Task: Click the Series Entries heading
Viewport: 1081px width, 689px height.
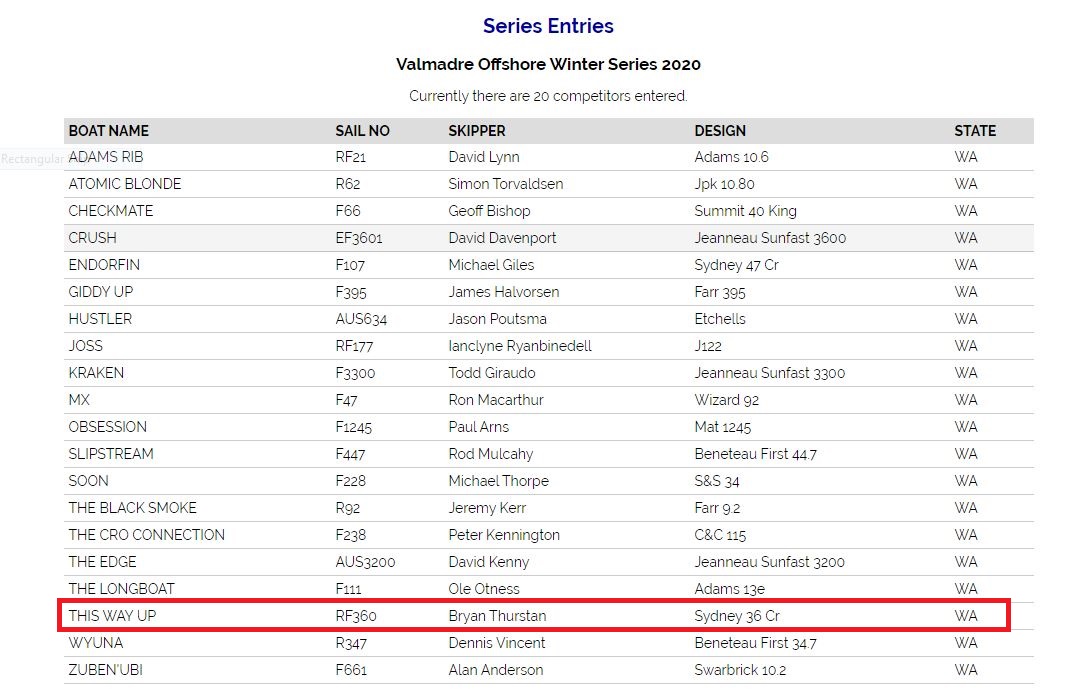Action: (548, 26)
